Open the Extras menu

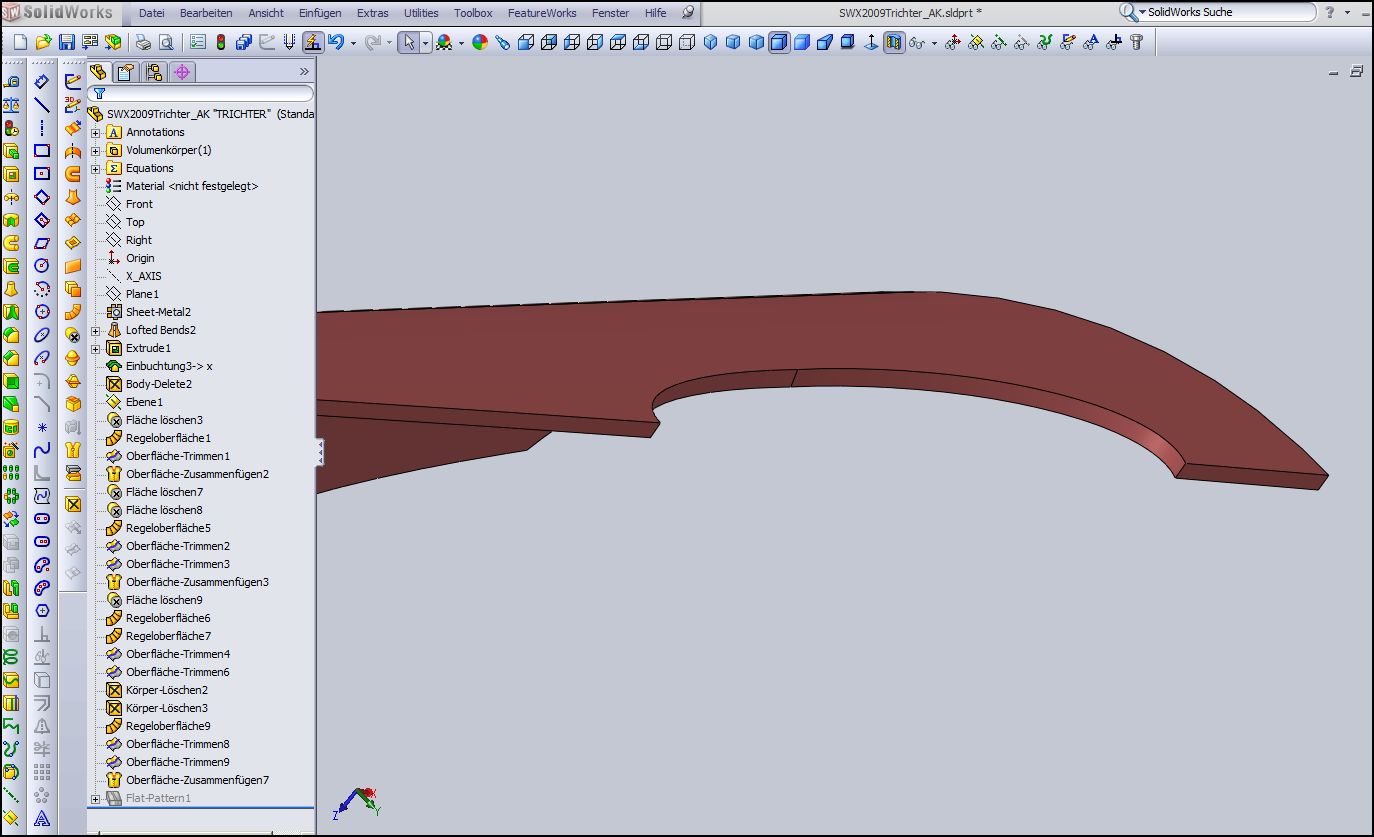pyautogui.click(x=373, y=13)
